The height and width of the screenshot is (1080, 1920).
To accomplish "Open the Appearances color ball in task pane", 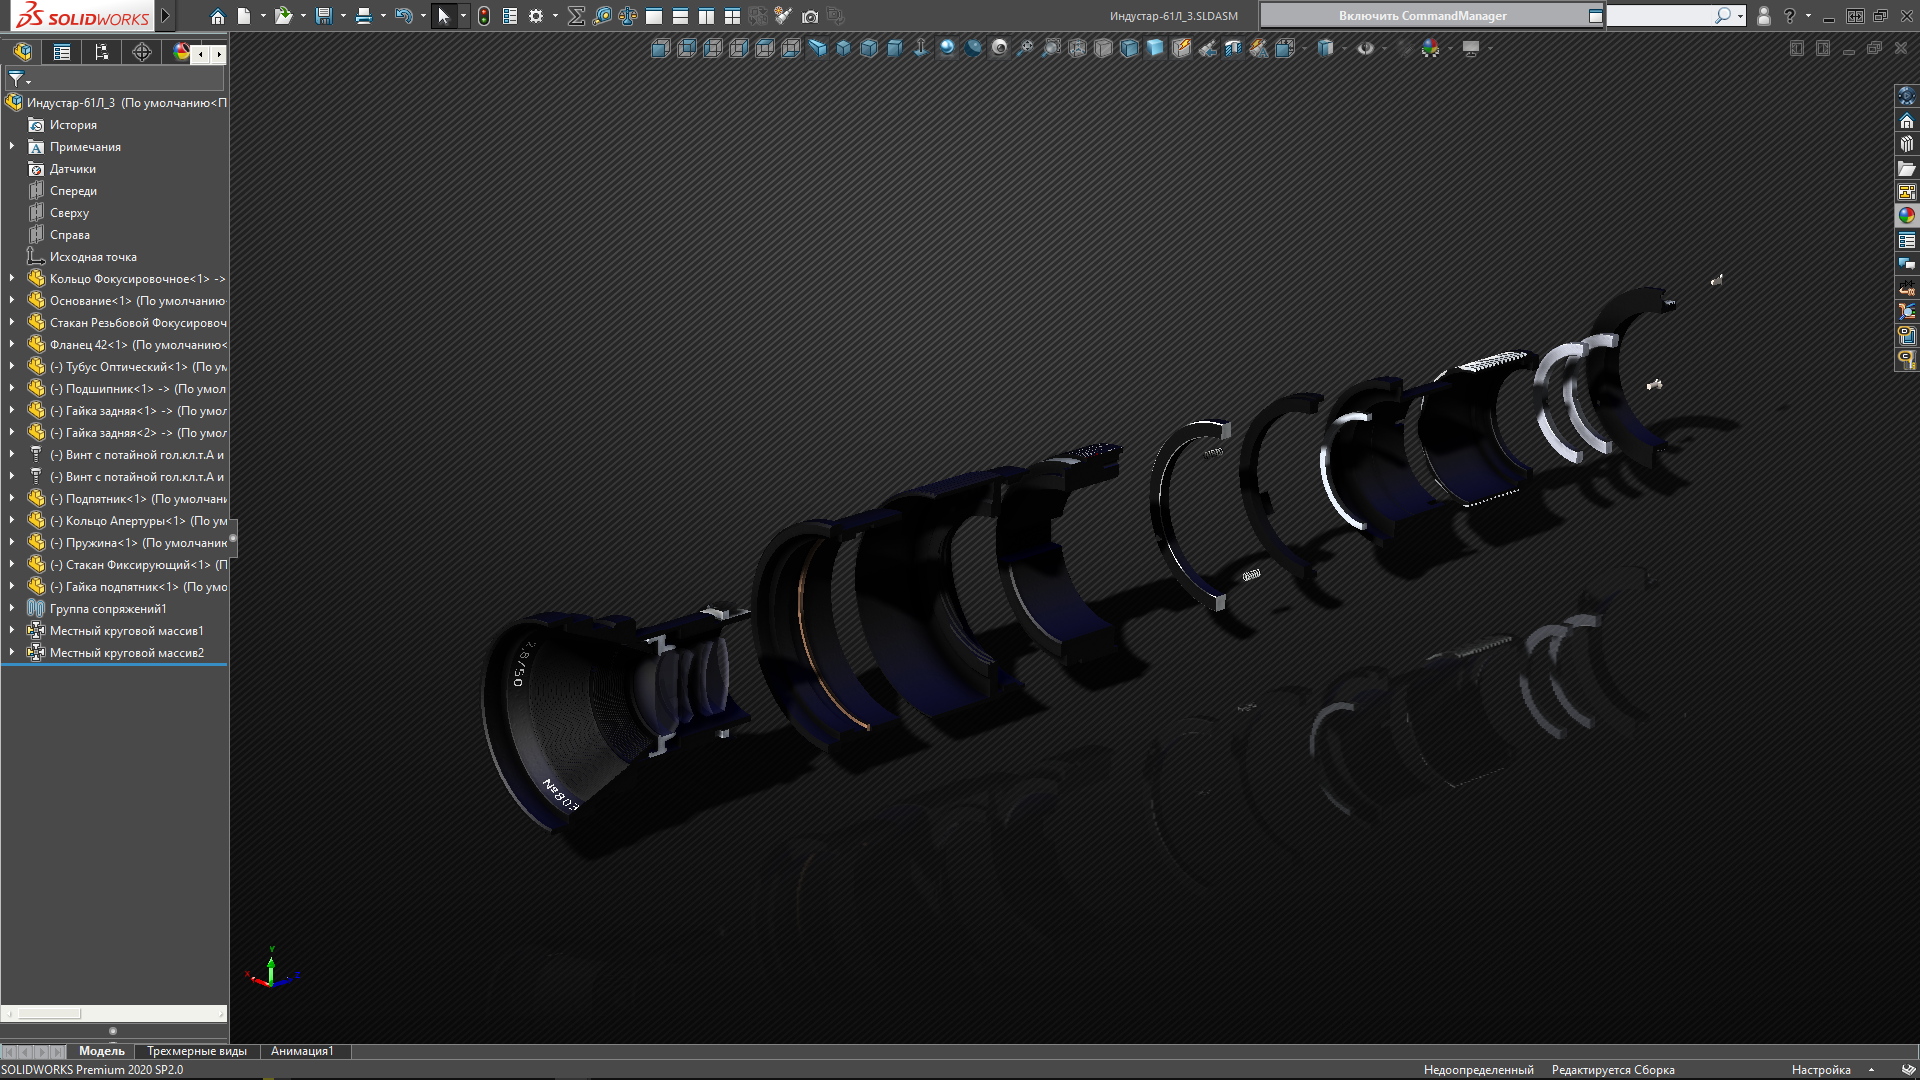I will [1907, 215].
